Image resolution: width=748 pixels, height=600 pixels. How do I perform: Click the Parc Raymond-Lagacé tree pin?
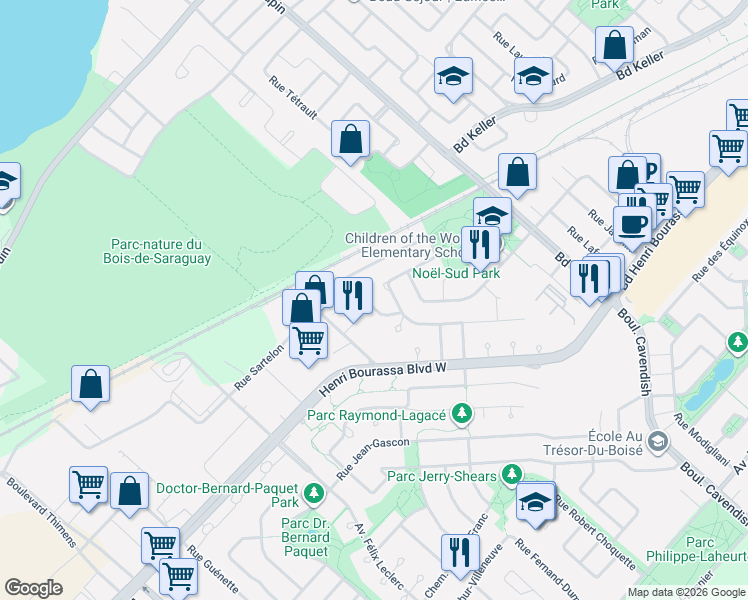click(462, 414)
